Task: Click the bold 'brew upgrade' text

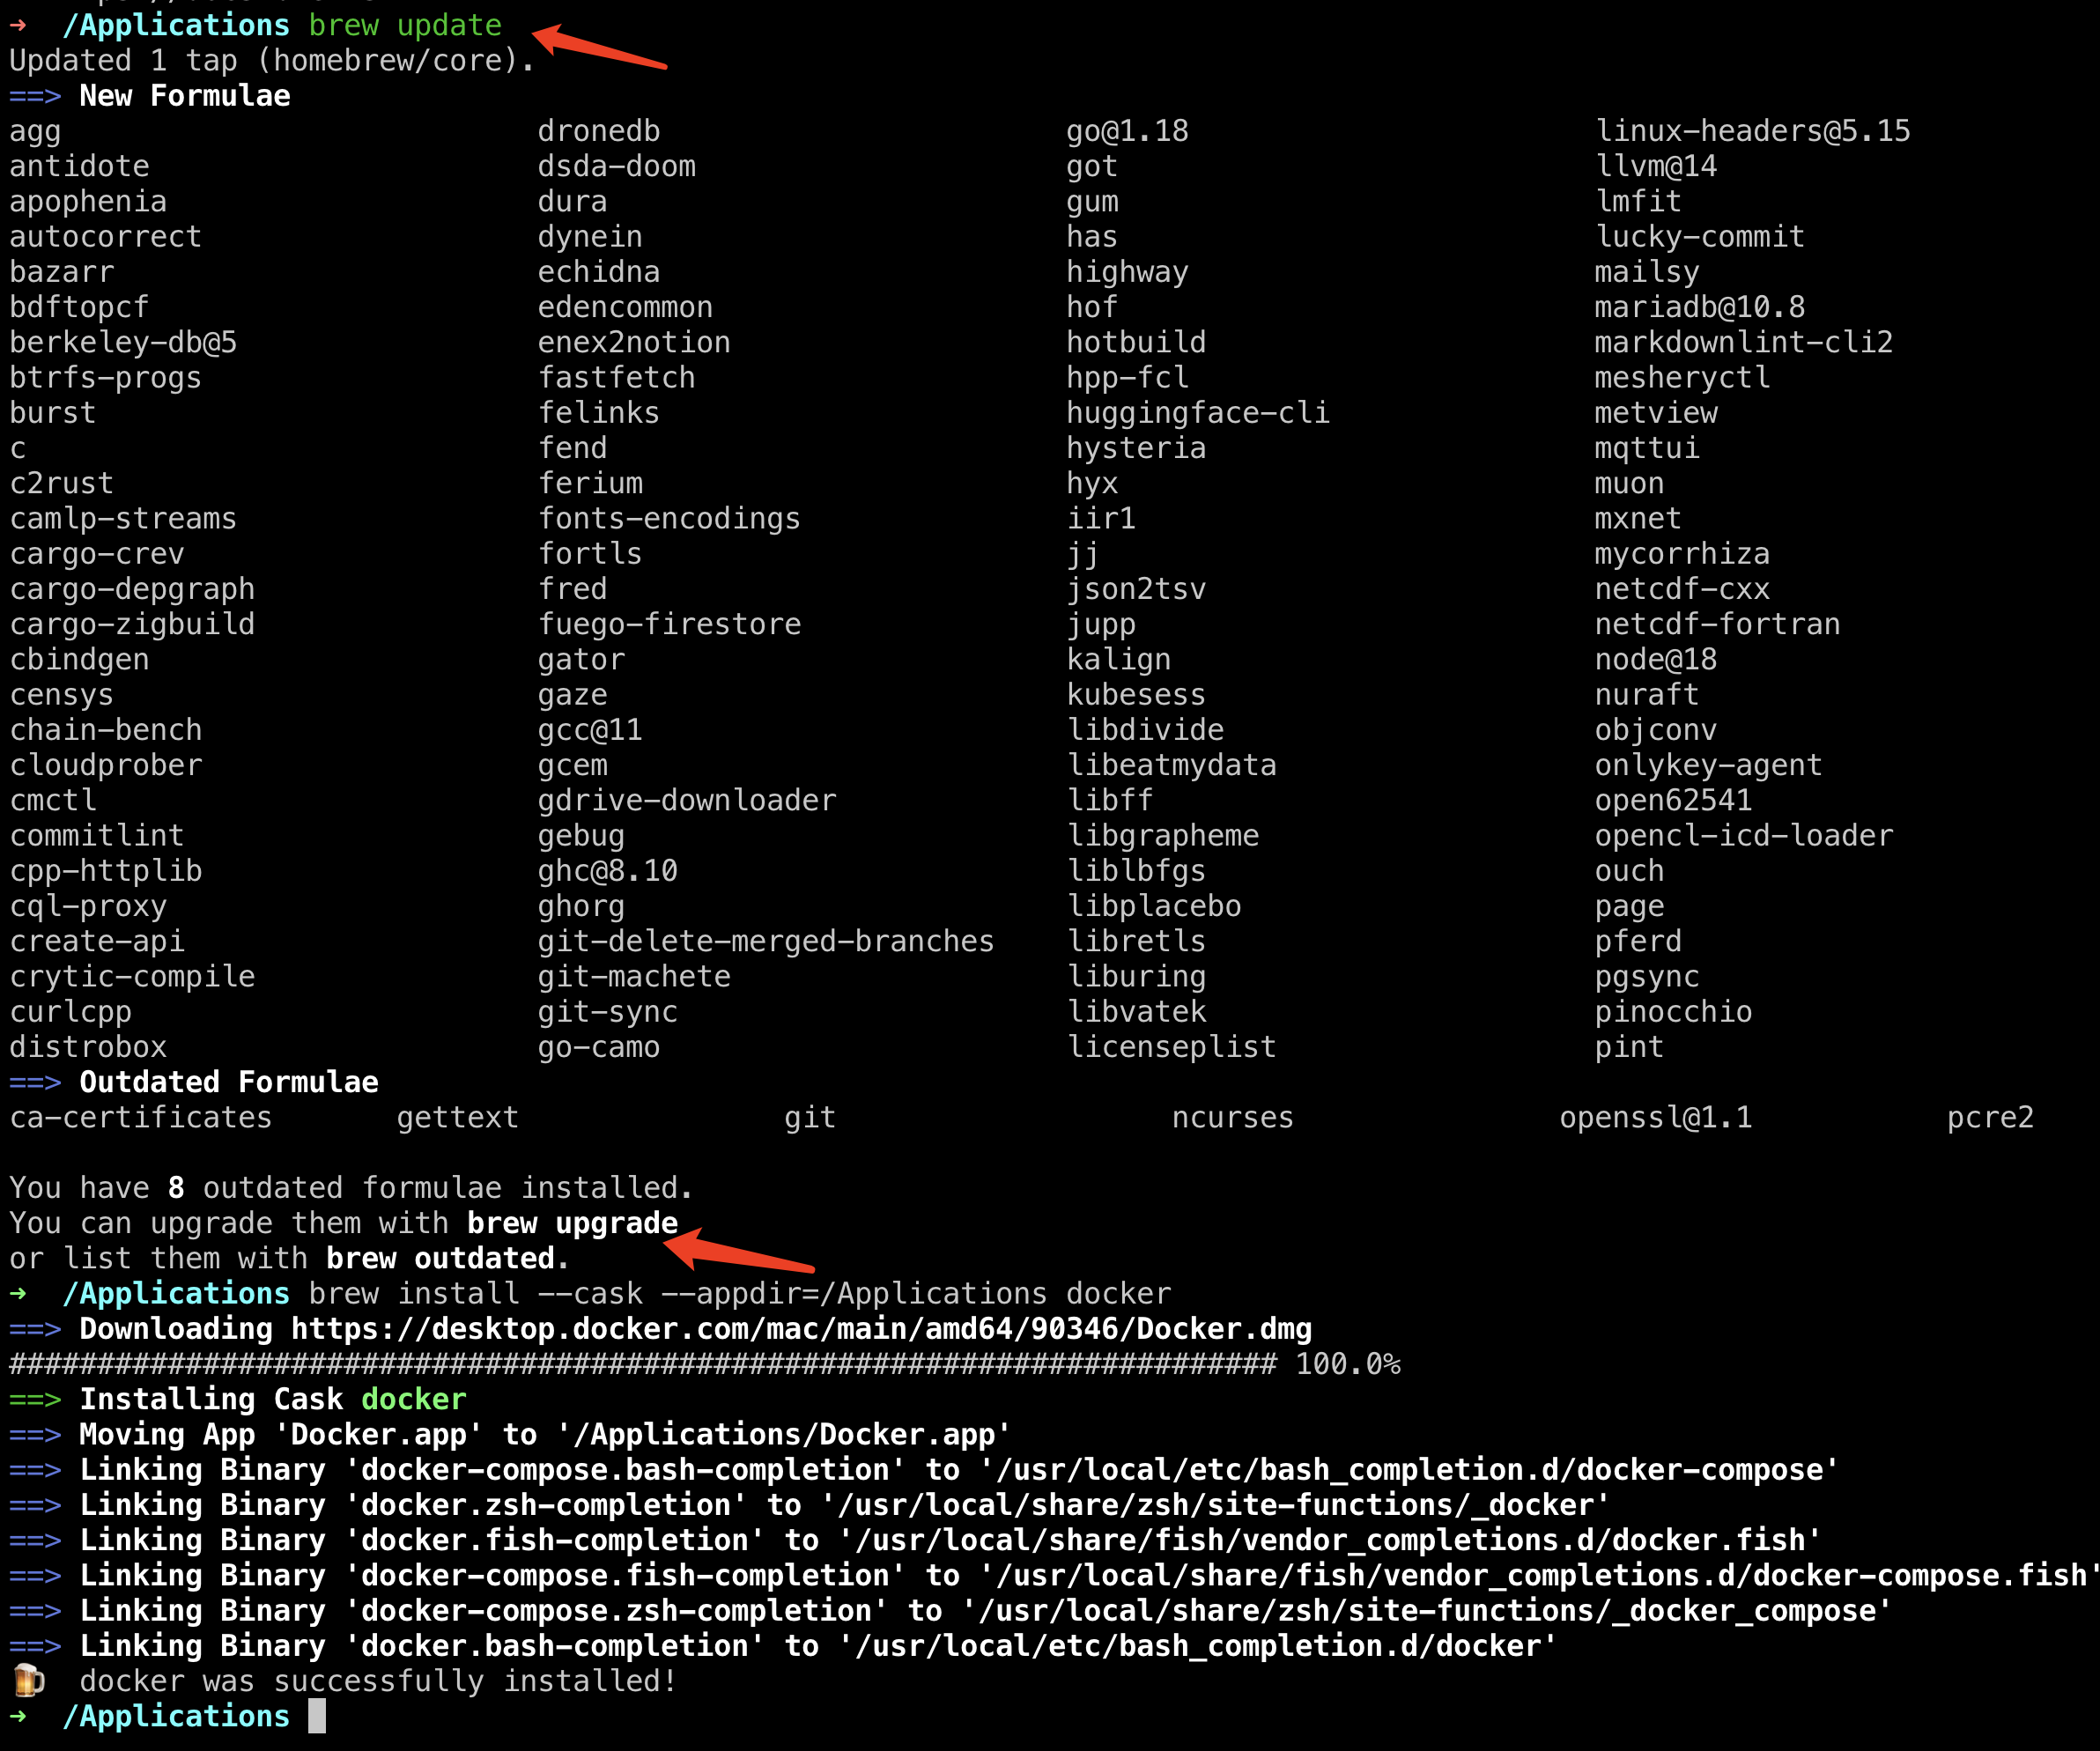Action: (572, 1223)
